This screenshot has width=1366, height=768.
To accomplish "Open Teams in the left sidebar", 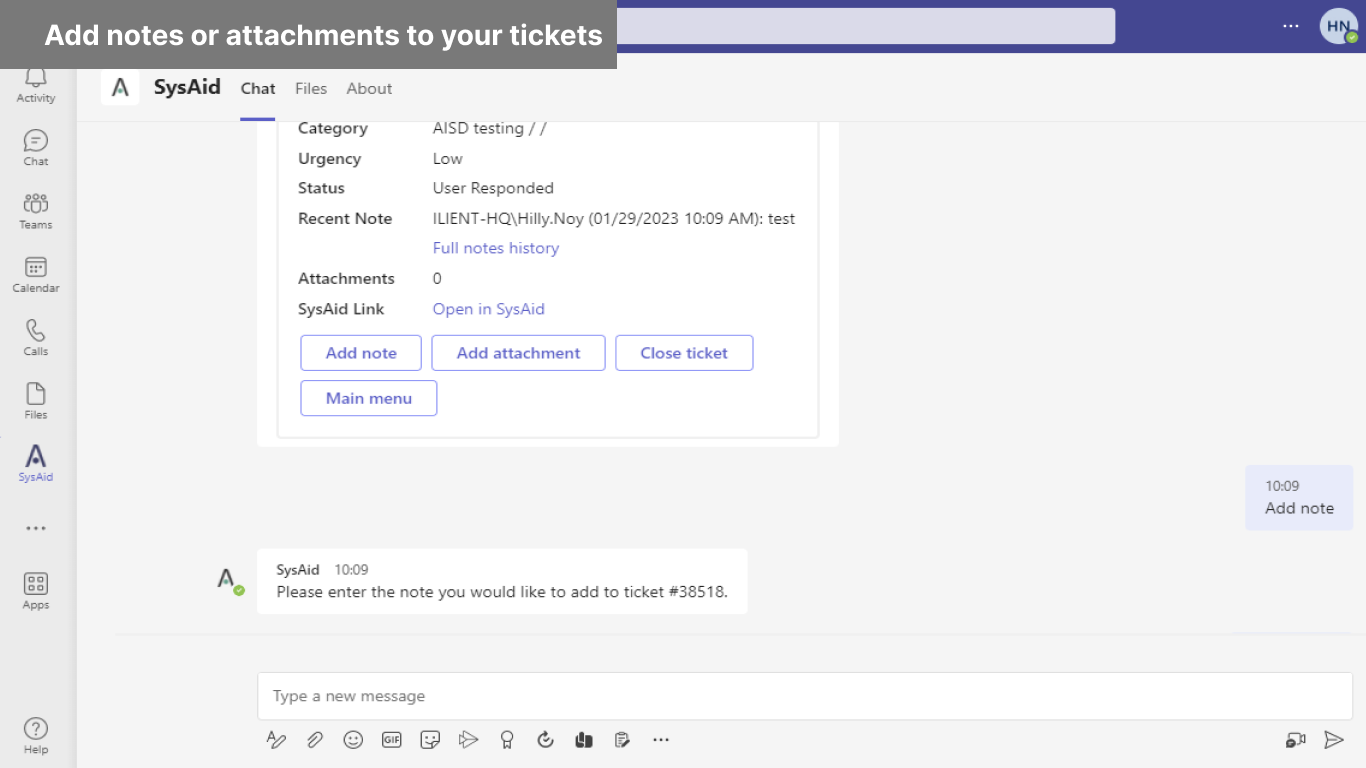I will tap(36, 211).
